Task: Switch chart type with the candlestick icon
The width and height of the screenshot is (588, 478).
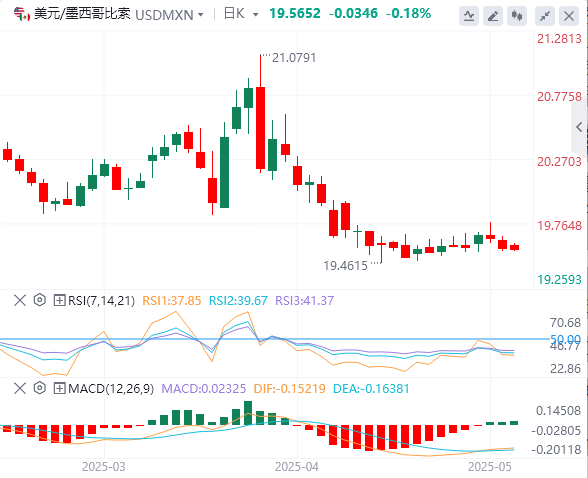Action: (x=517, y=16)
